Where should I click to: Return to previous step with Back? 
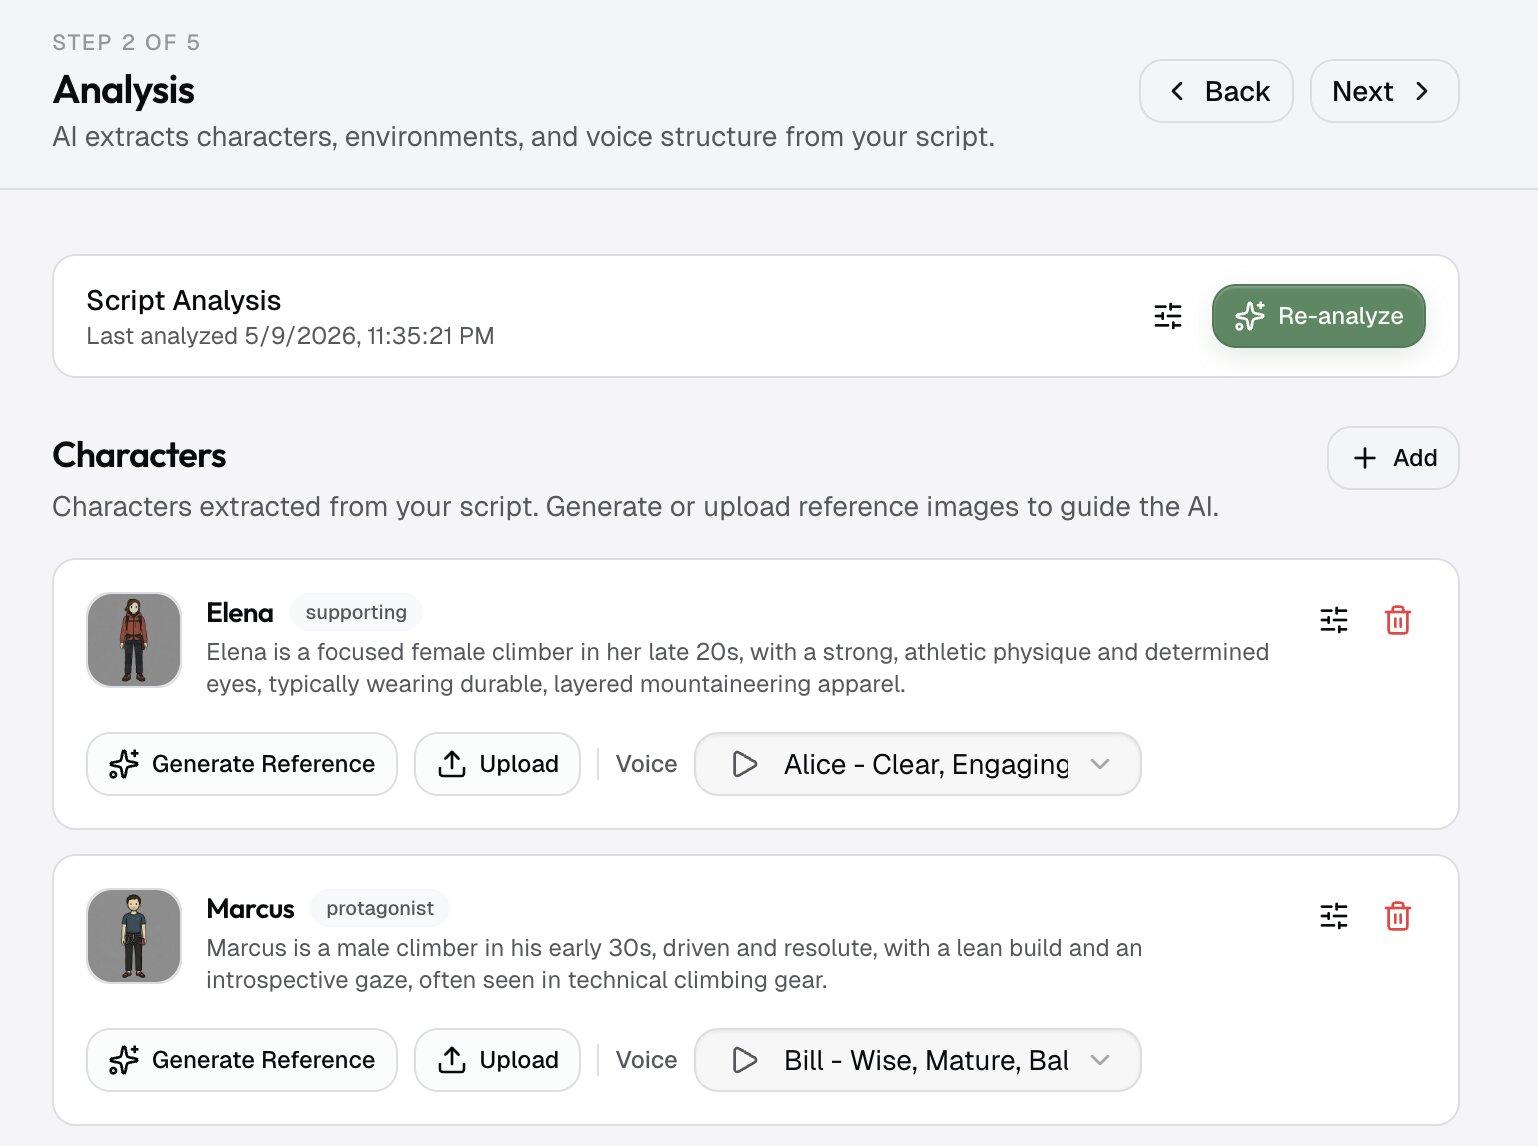(x=1216, y=91)
